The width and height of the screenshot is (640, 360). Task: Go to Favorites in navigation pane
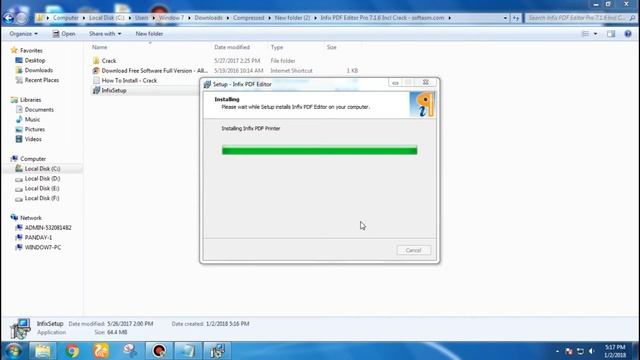(x=31, y=51)
